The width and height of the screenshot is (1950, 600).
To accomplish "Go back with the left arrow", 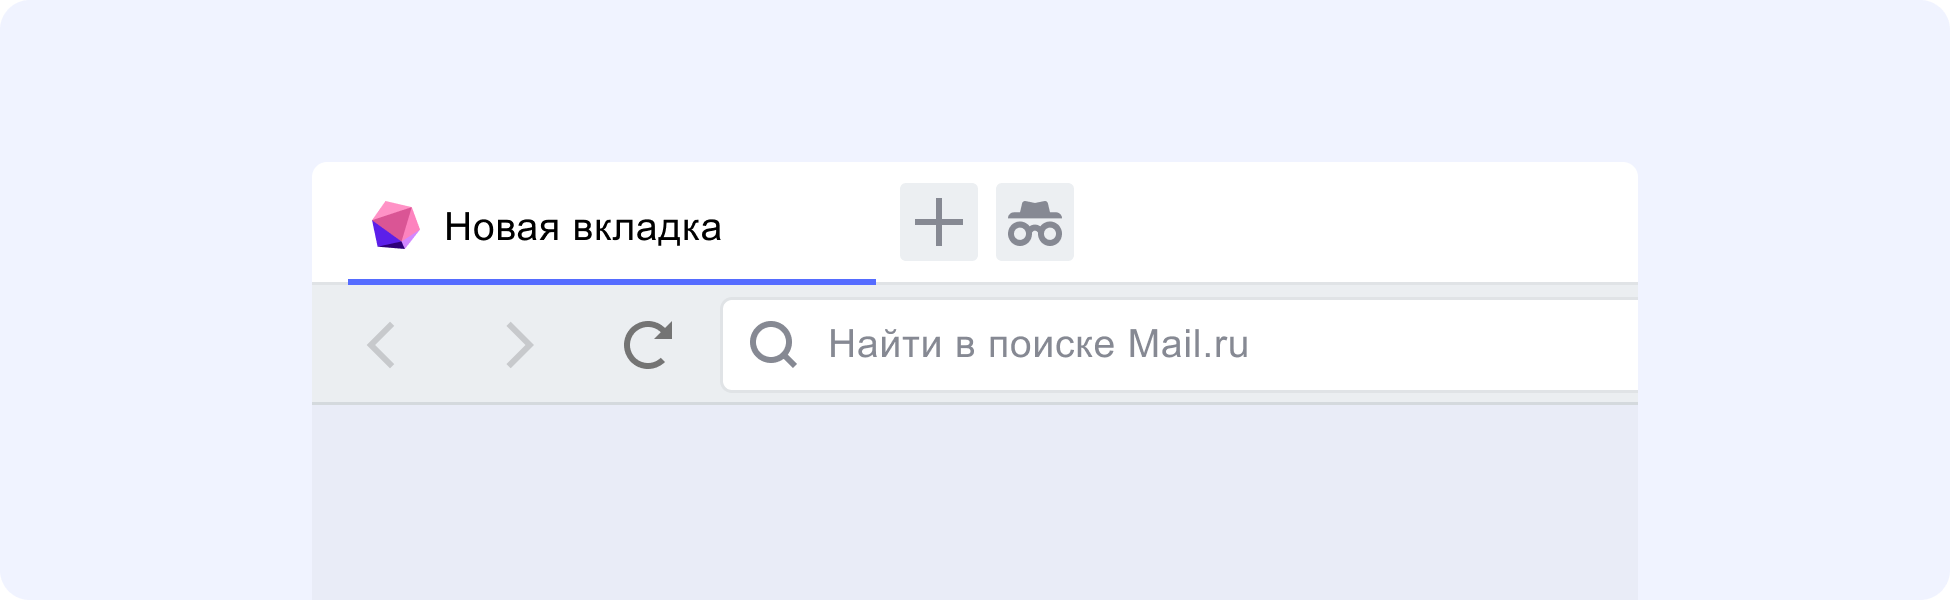I will click(x=381, y=345).
